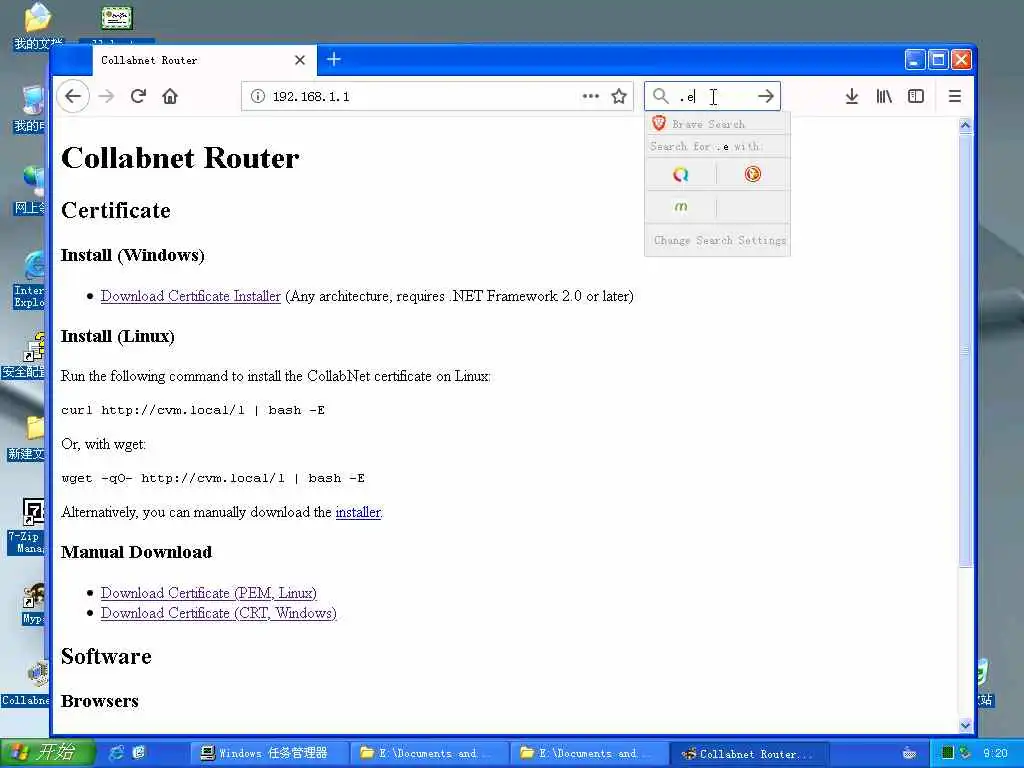The height and width of the screenshot is (768, 1024).
Task: Open Download Certificate Installer link
Action: pos(191,296)
